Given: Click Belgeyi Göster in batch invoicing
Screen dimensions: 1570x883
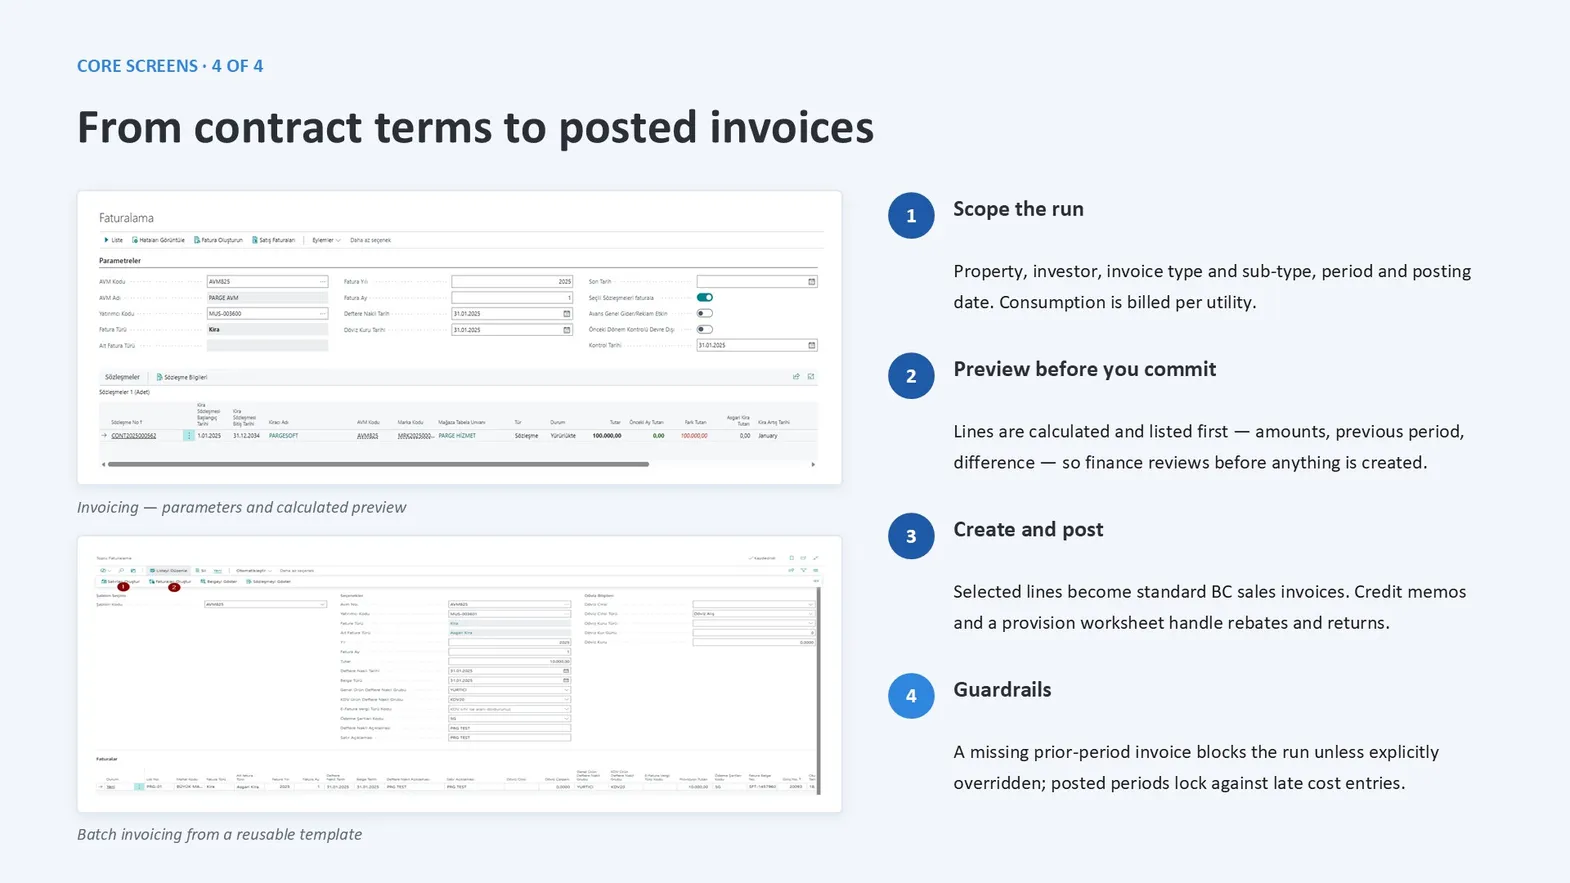Looking at the screenshot, I should 219,582.
